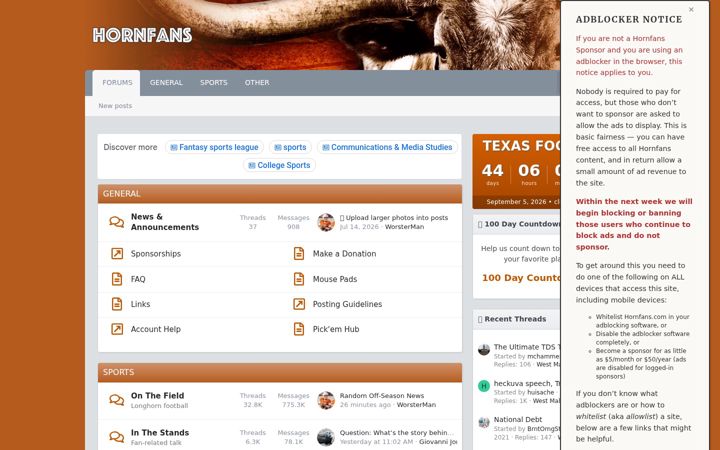Click WorsterMan under Random Off-Season News
720x450 pixels.
[x=416, y=405]
